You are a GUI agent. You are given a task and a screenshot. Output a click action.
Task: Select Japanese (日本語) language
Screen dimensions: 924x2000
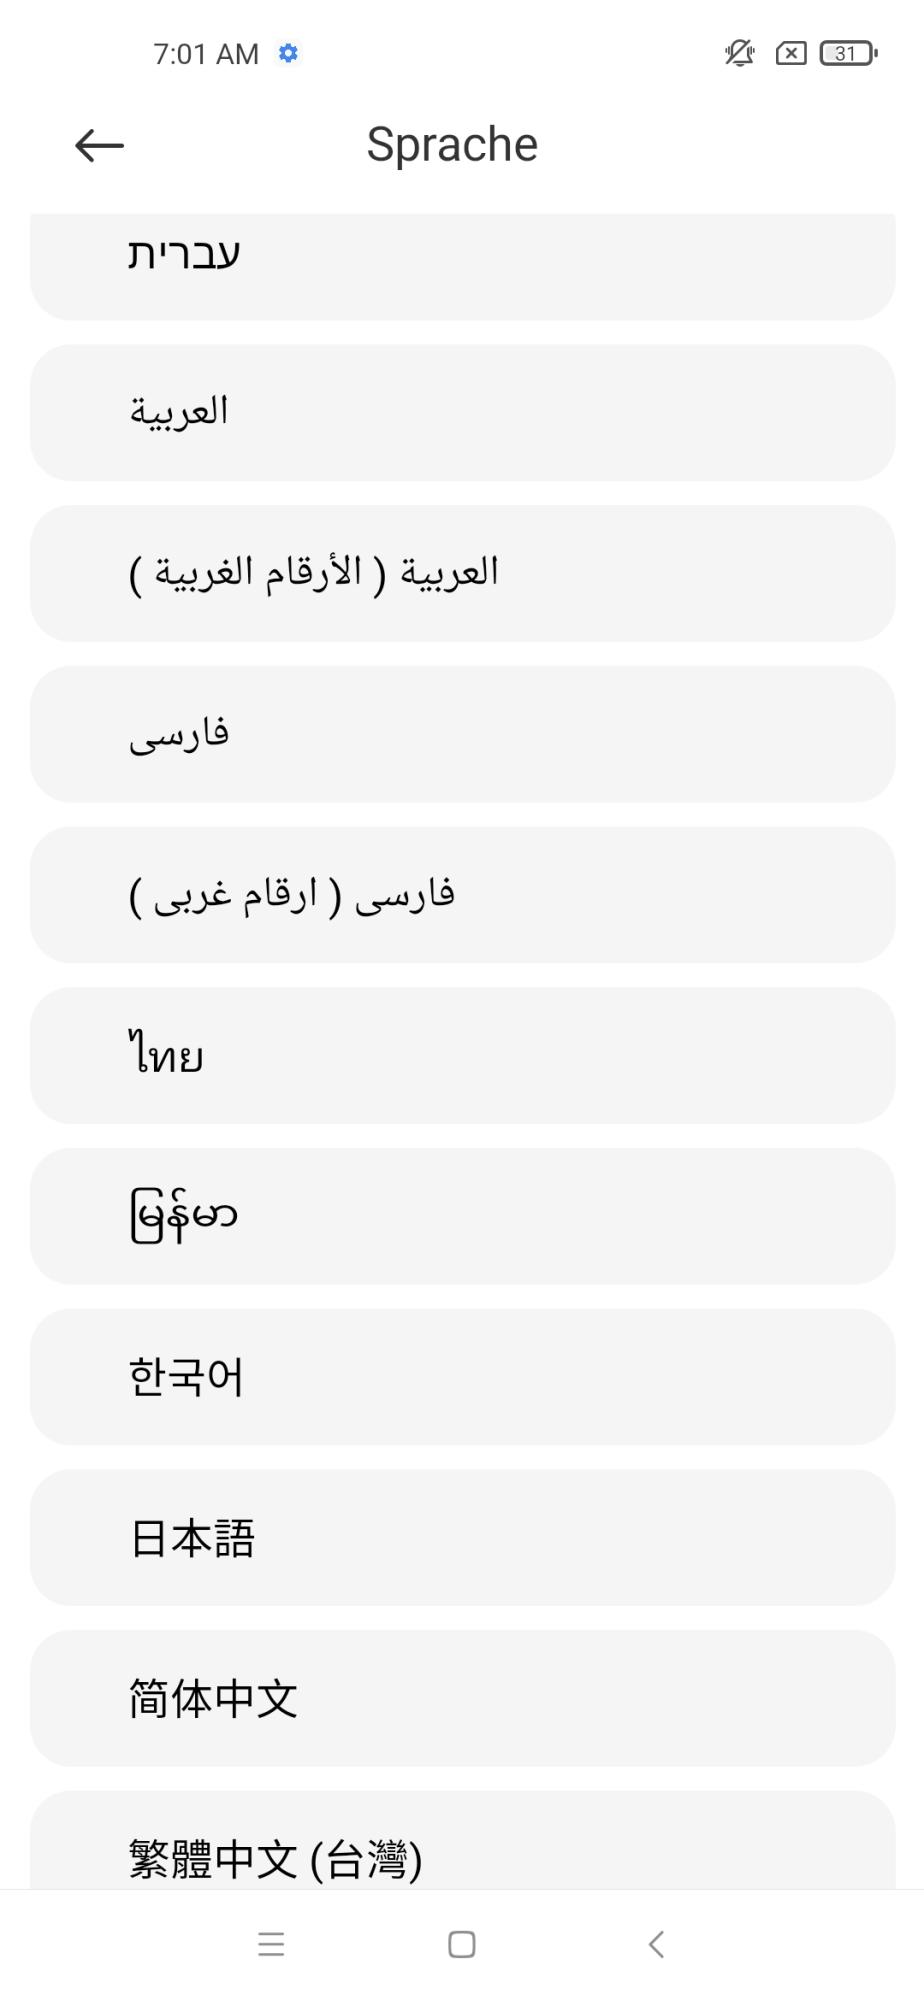coord(462,1538)
